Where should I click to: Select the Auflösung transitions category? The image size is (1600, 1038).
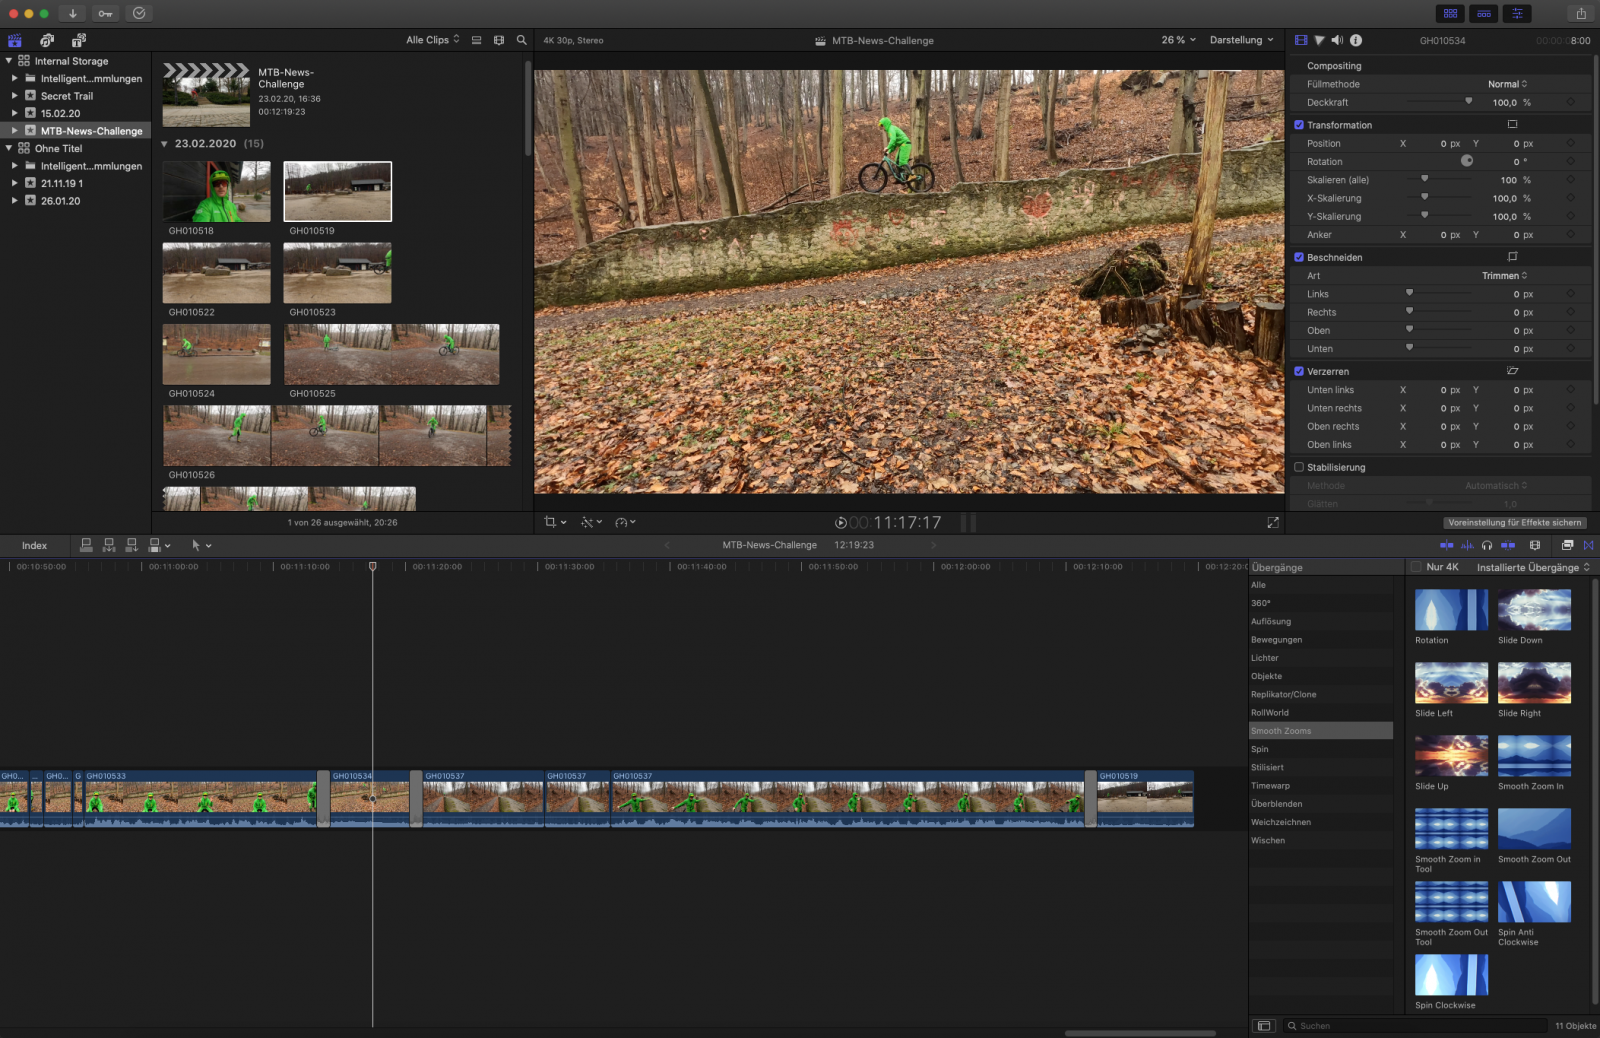click(x=1320, y=621)
